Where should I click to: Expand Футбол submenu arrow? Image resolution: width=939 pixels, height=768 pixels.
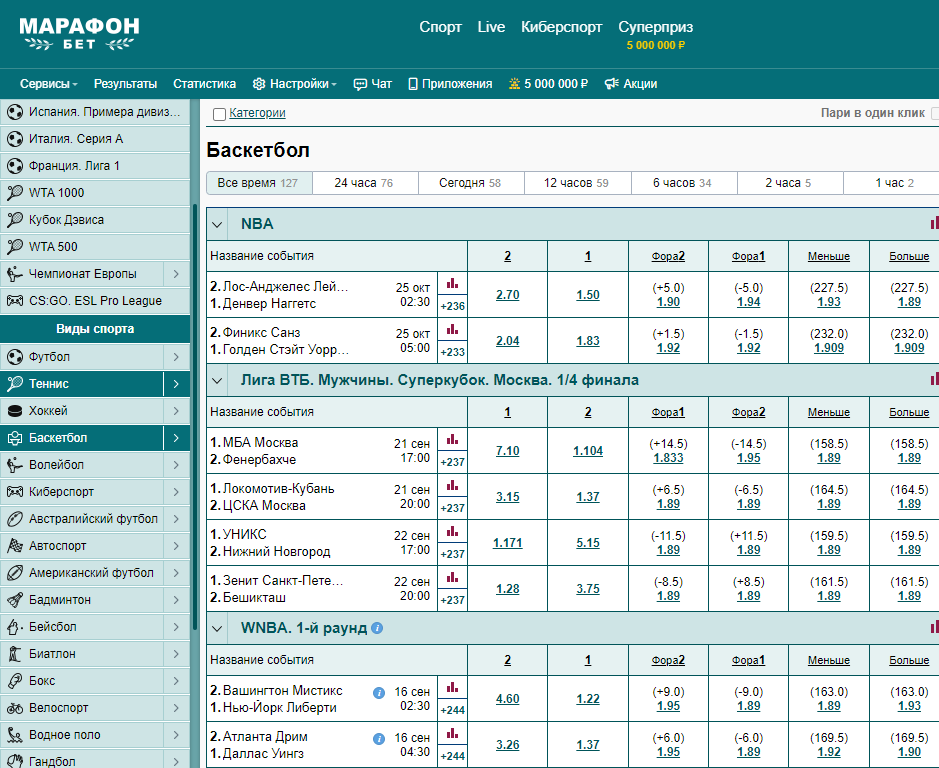click(x=177, y=357)
